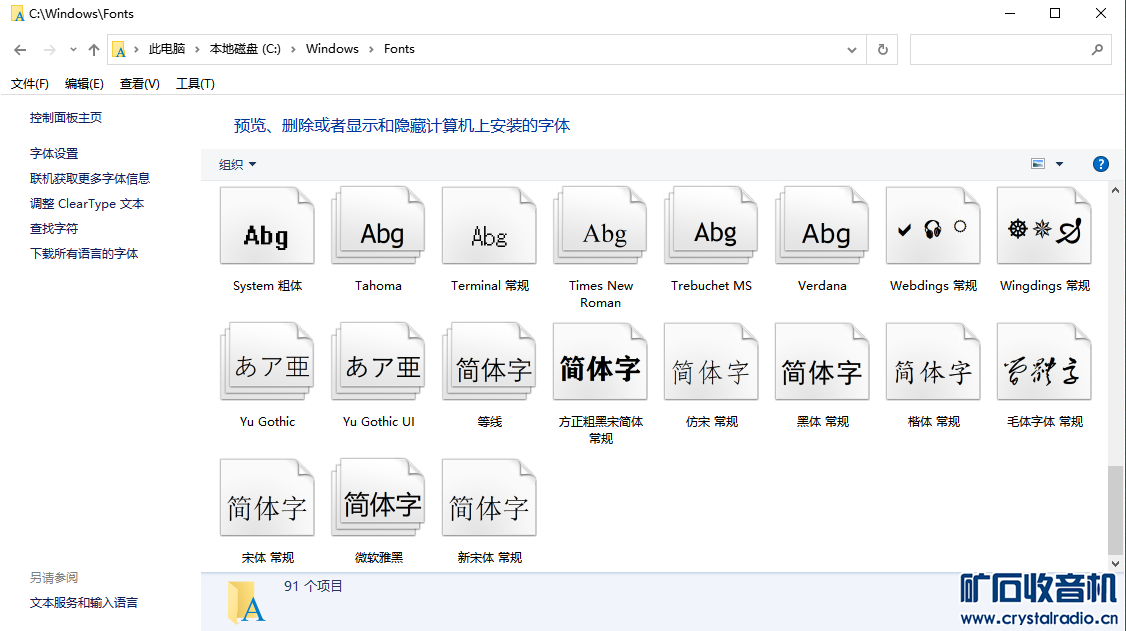Expand the chevron before 此电脑 breadcrumb
The height and width of the screenshot is (631, 1126).
click(x=136, y=49)
